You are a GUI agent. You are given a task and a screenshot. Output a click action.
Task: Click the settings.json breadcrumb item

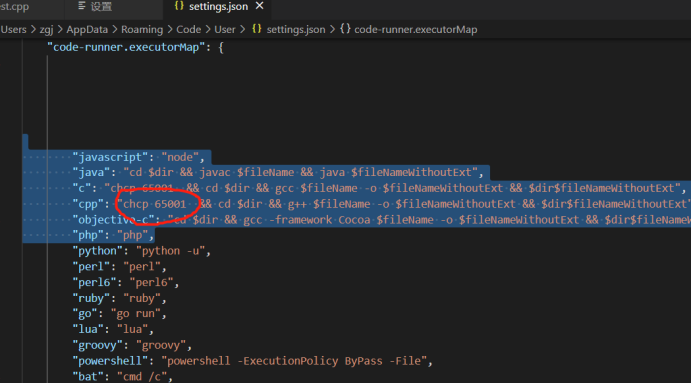(296, 30)
